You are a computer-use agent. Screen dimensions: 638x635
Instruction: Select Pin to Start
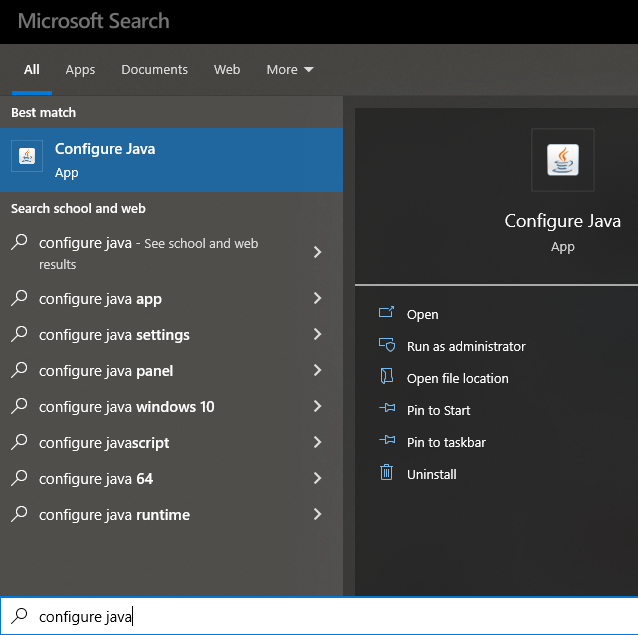438,410
